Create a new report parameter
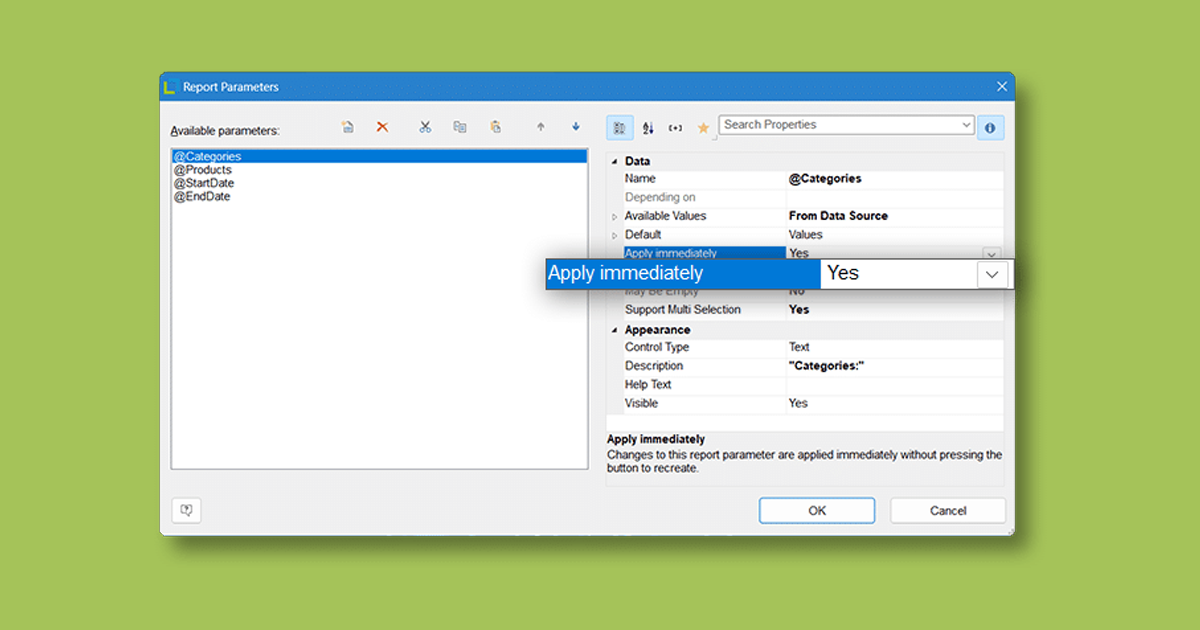1200x630 pixels. point(347,127)
